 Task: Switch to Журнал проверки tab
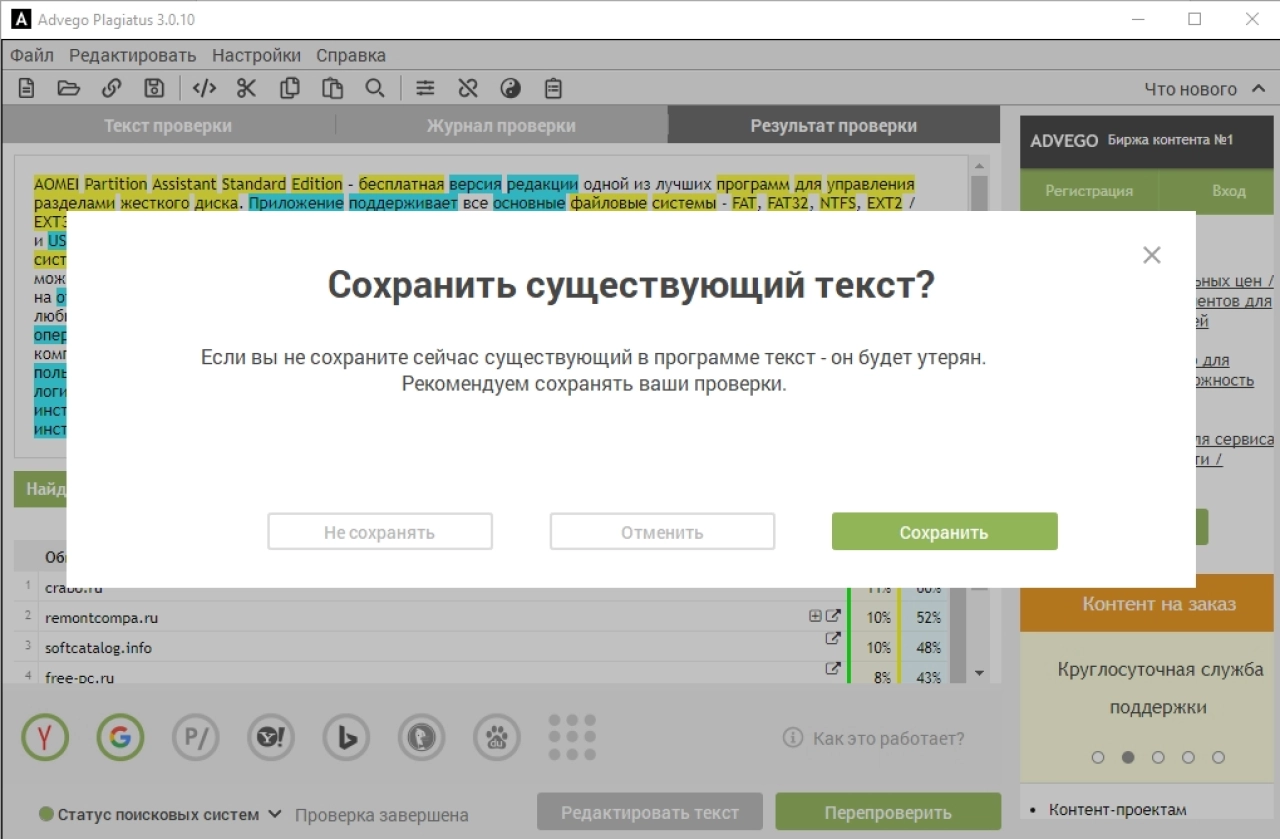click(501, 126)
